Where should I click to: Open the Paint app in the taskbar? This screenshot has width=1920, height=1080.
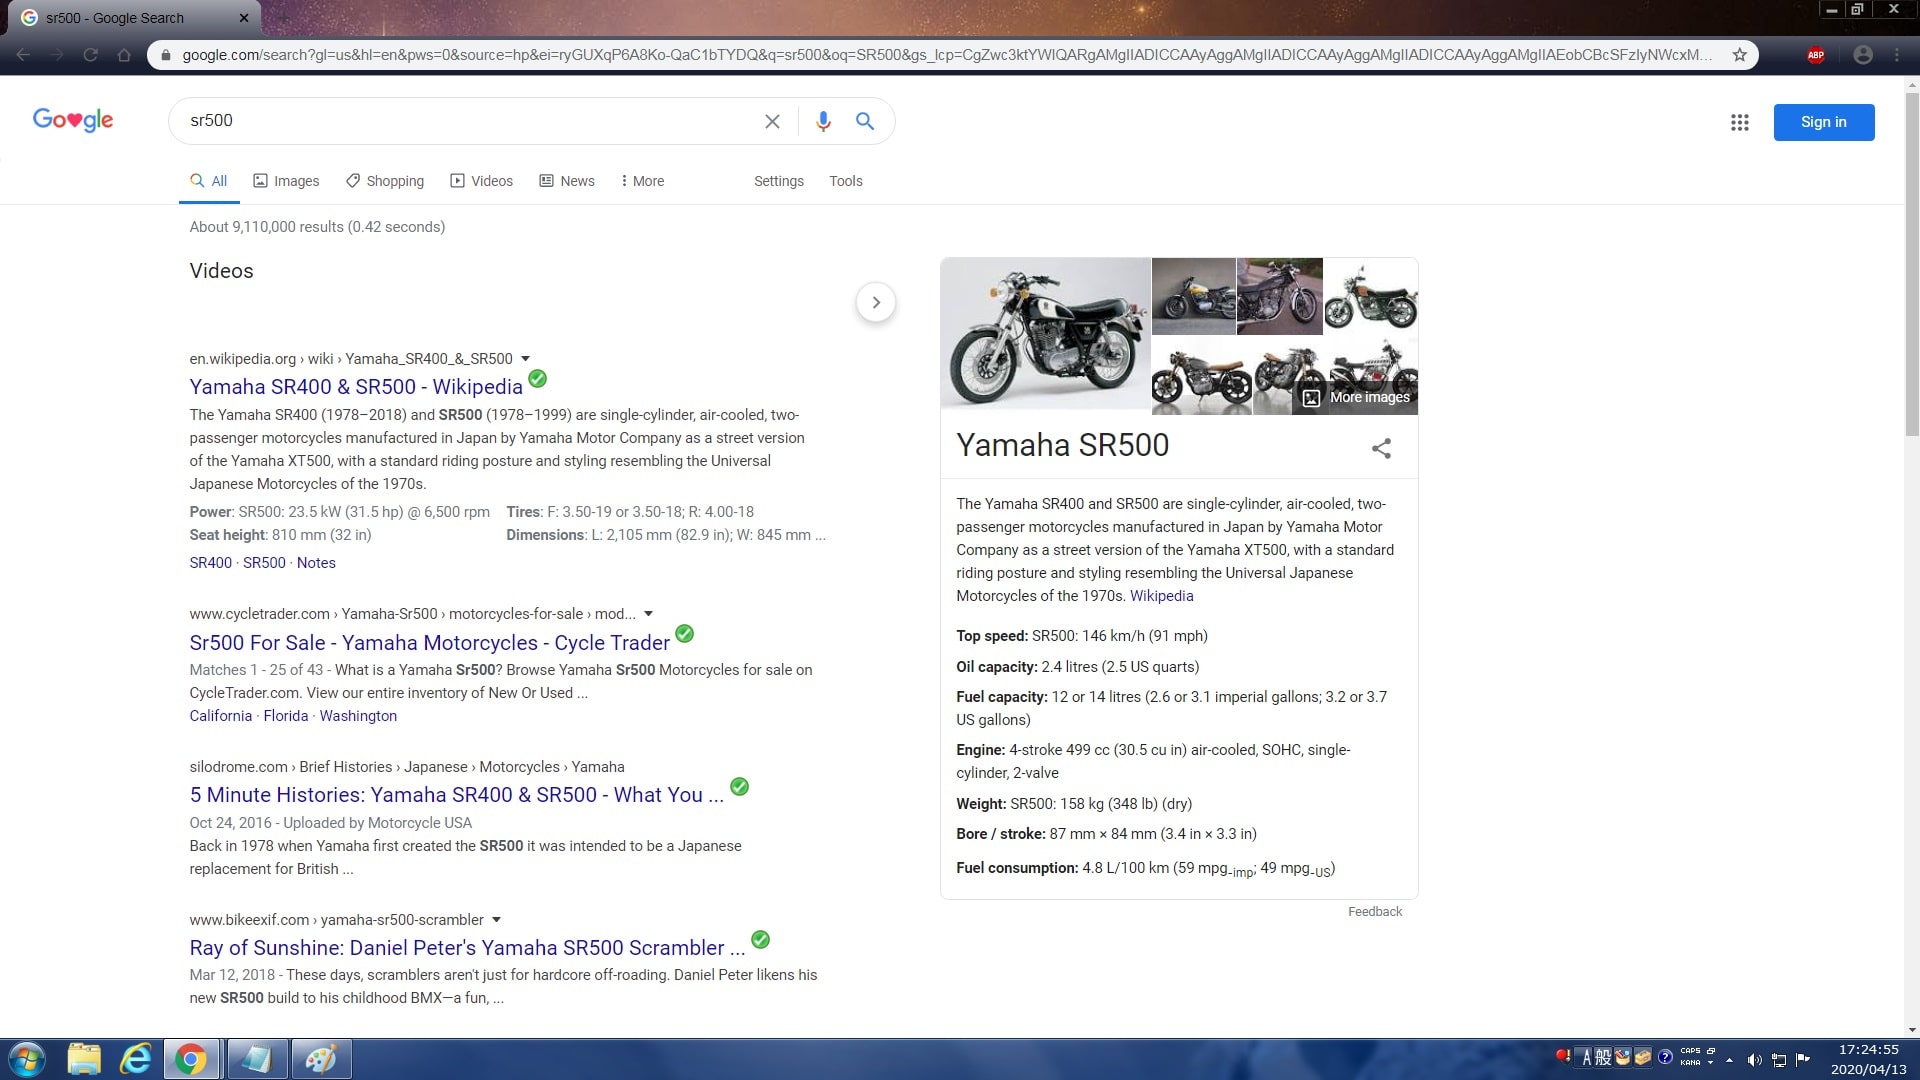321,1059
